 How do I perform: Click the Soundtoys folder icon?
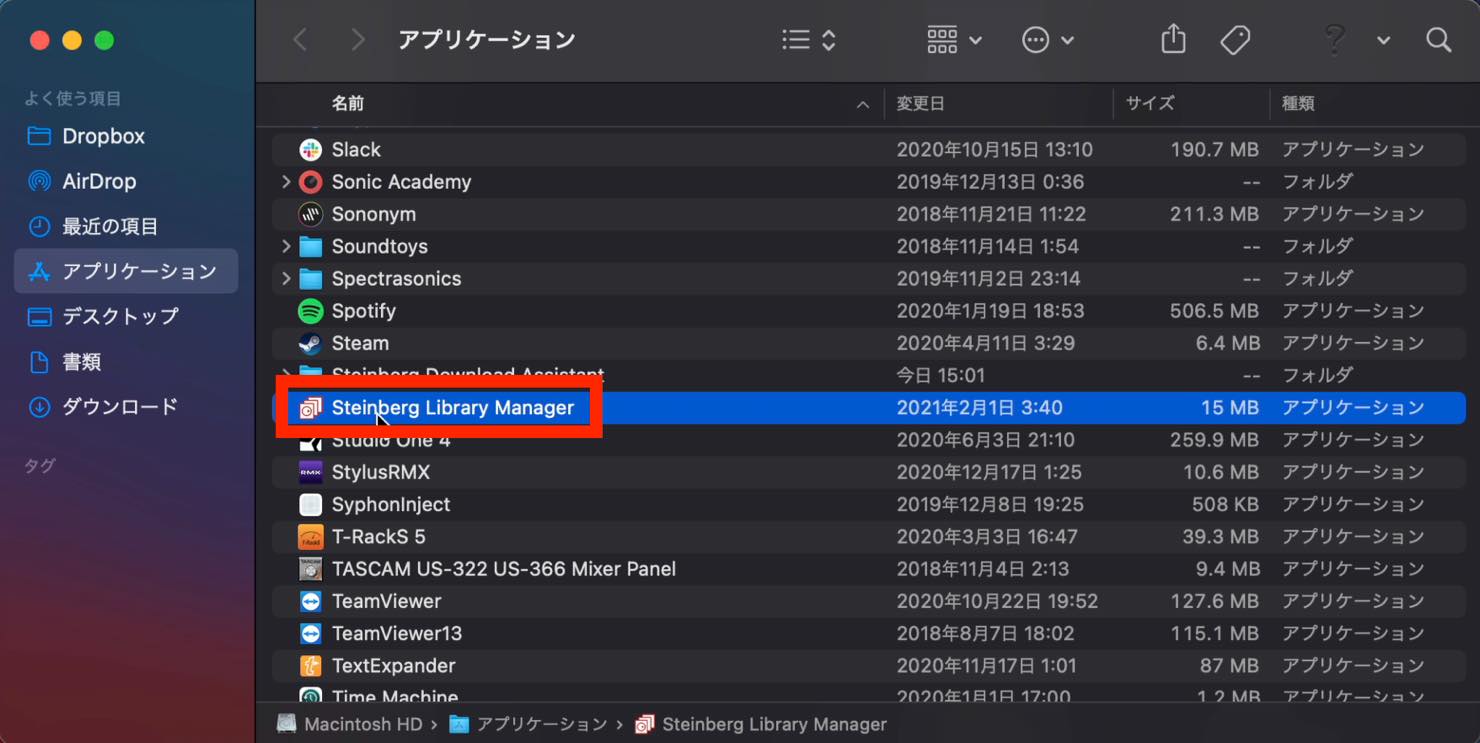tap(311, 246)
